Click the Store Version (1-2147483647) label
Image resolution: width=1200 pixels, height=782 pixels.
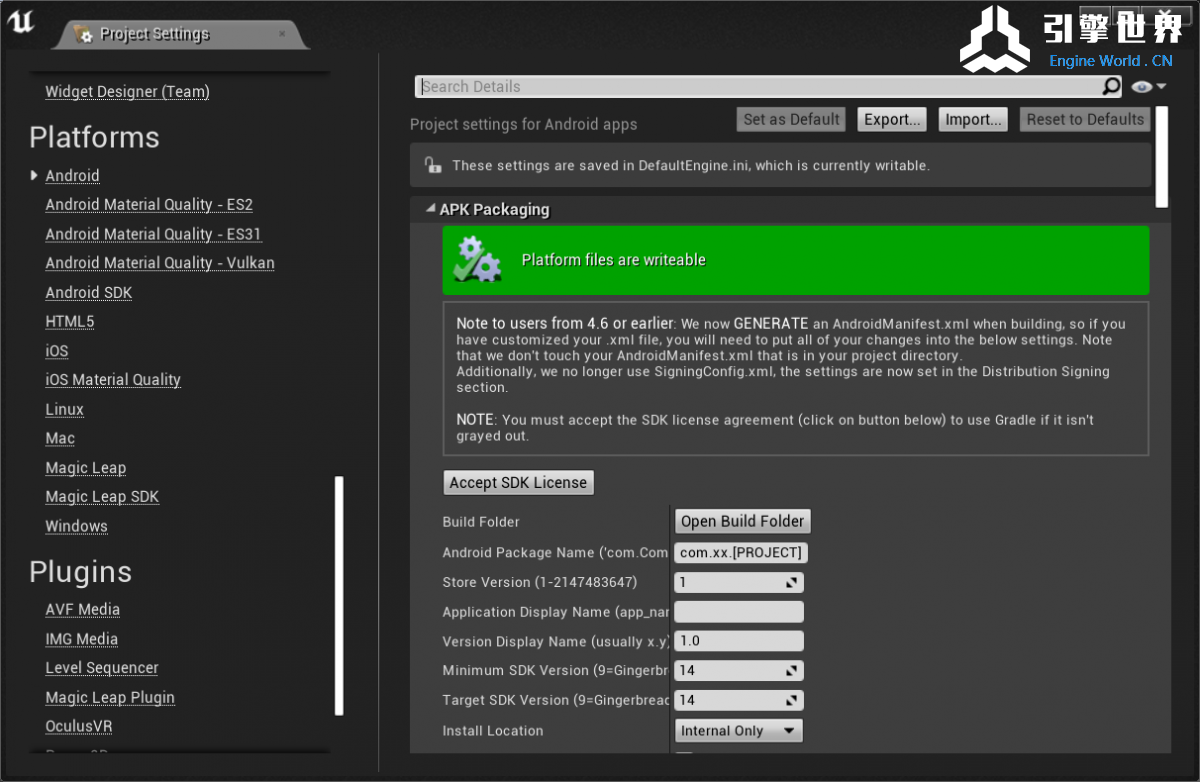540,582
